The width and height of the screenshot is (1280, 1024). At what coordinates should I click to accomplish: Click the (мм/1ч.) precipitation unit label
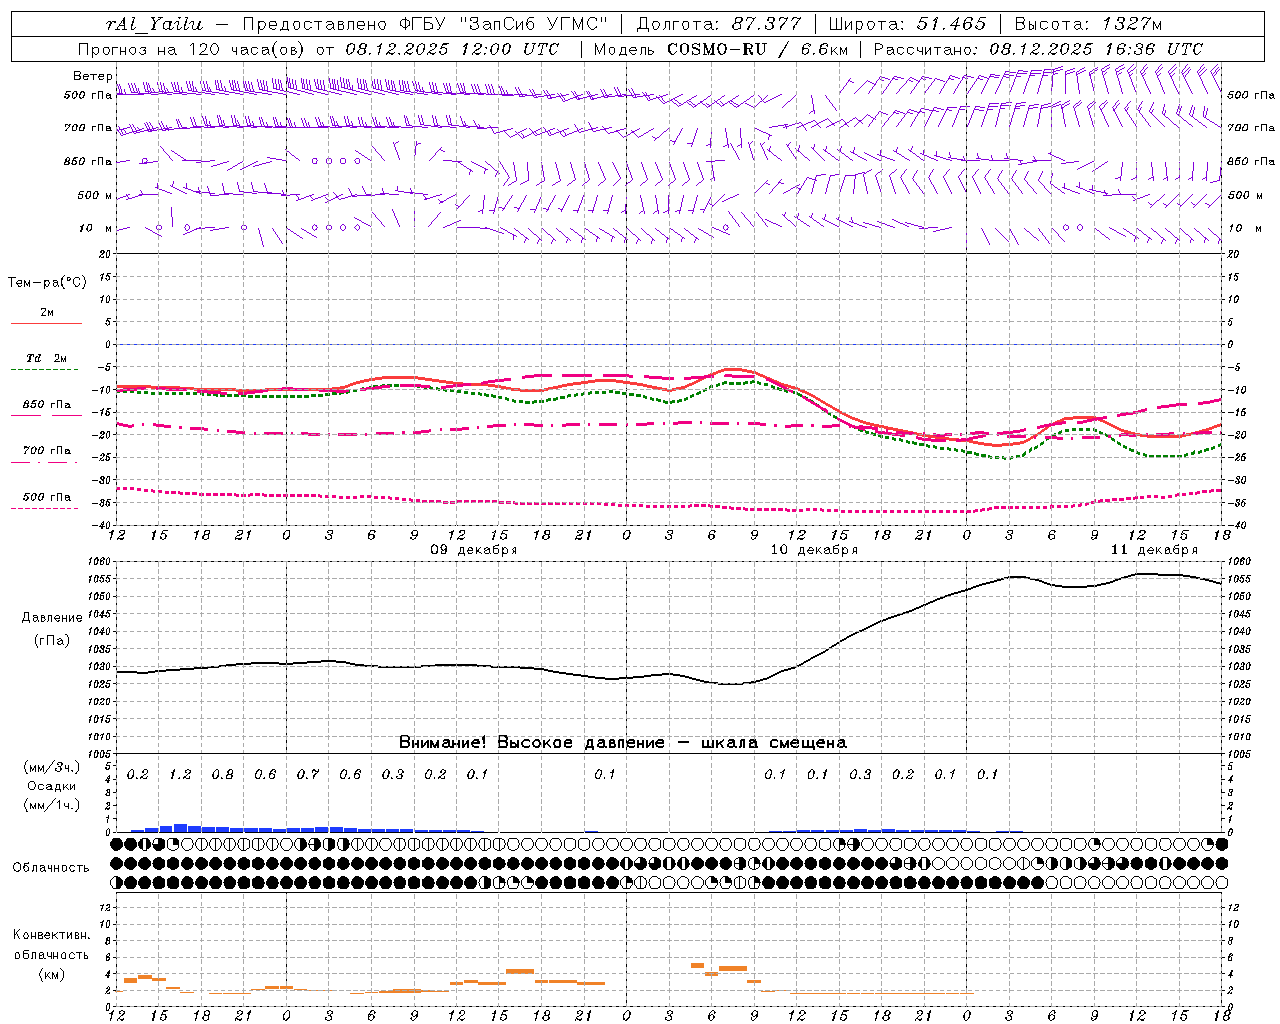52,805
